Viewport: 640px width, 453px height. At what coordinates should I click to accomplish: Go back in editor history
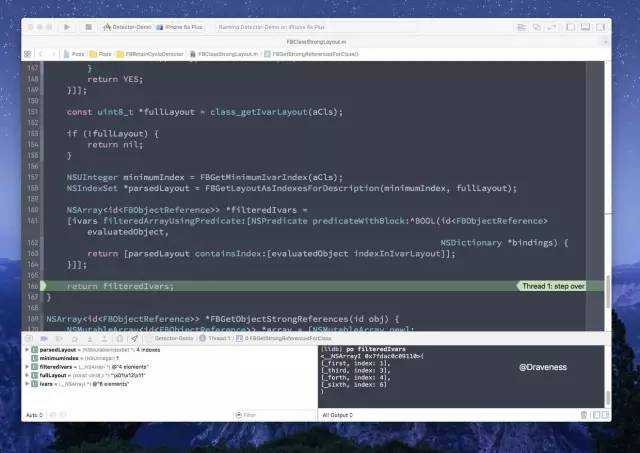pyautogui.click(x=41, y=54)
